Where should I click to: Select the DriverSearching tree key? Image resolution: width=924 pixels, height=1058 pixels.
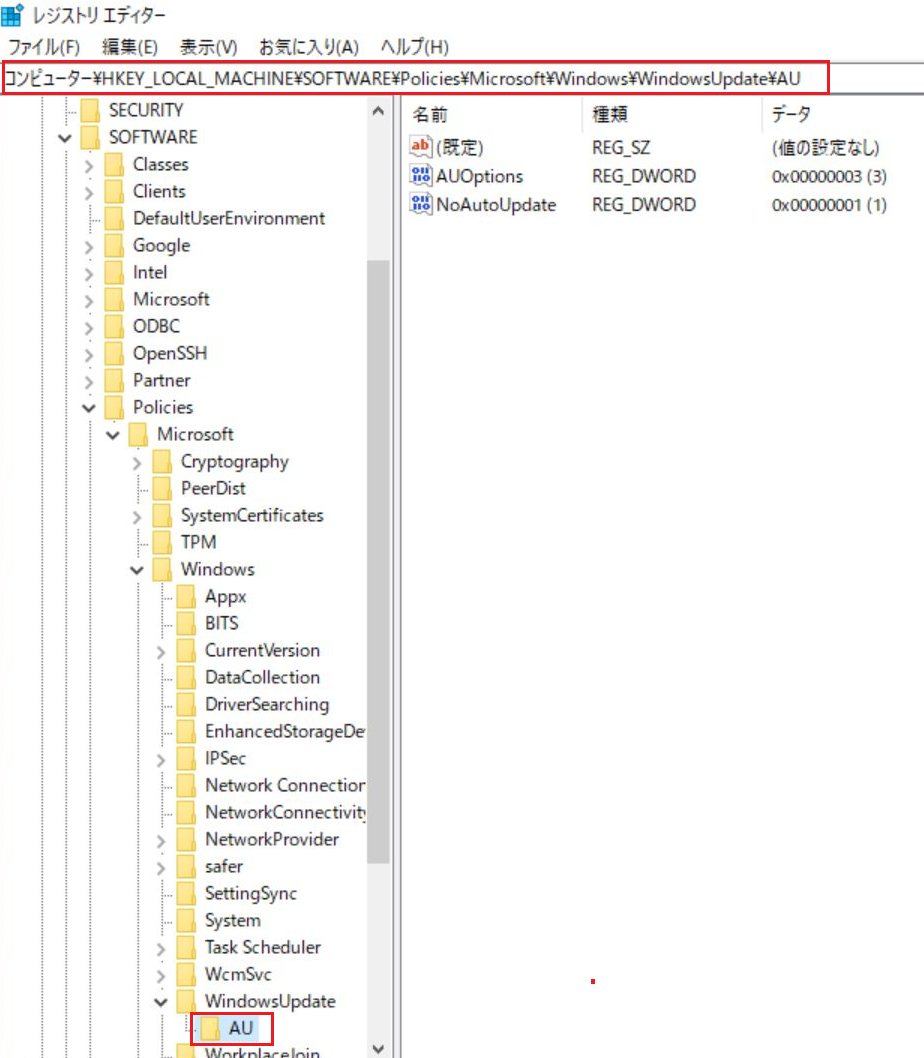pos(267,704)
